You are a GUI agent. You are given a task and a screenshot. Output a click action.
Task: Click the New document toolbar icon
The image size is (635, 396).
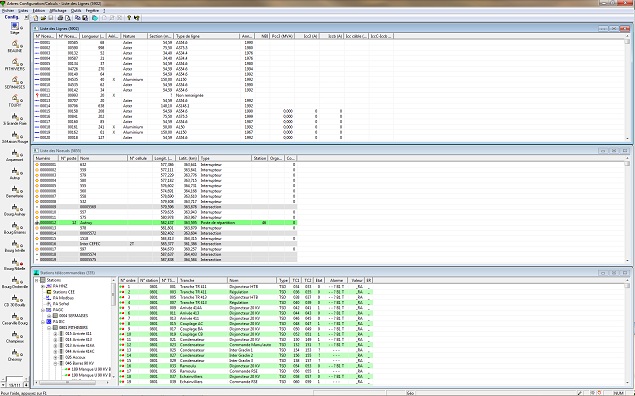[x=36, y=18]
